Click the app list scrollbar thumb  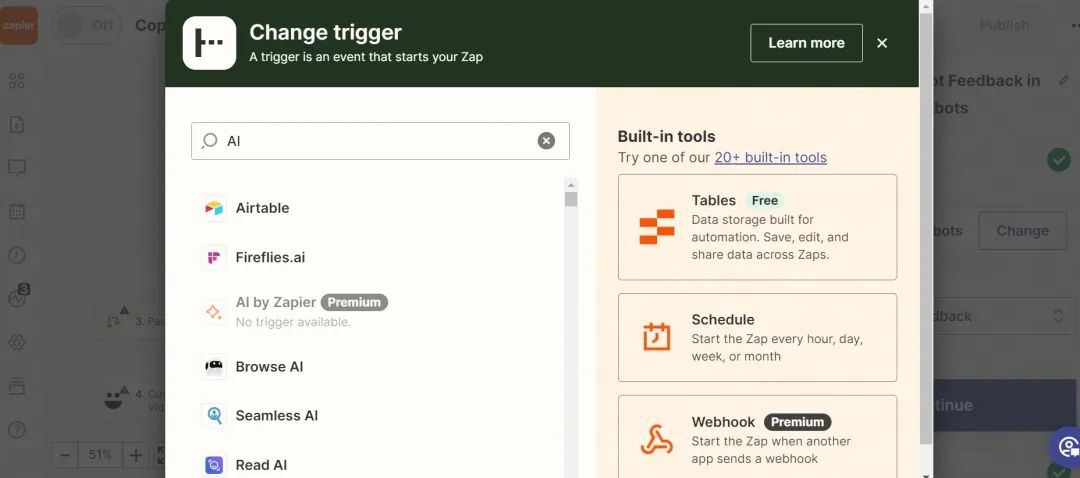(570, 199)
